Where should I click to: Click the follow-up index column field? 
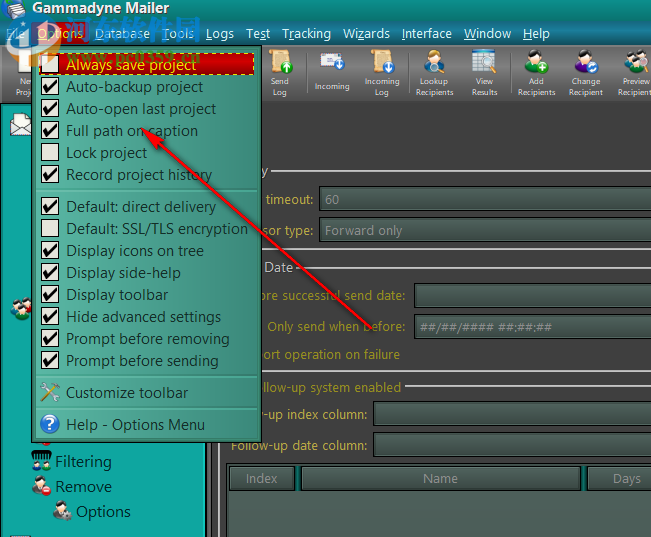(512, 414)
